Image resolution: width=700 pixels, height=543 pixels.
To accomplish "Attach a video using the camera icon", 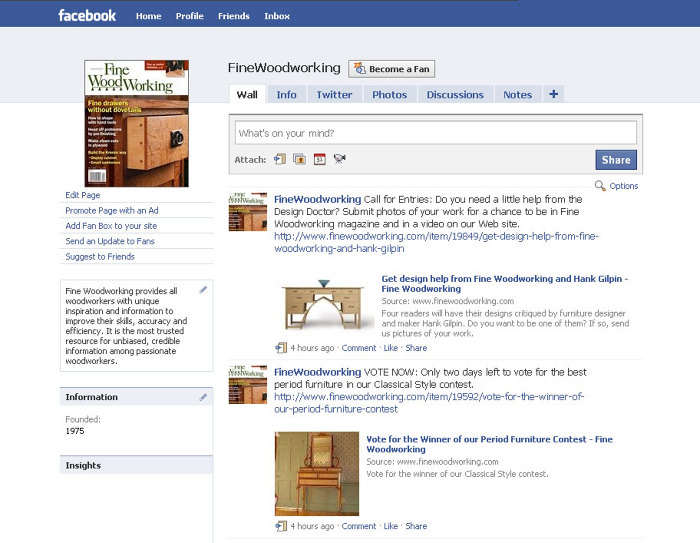I will point(340,159).
